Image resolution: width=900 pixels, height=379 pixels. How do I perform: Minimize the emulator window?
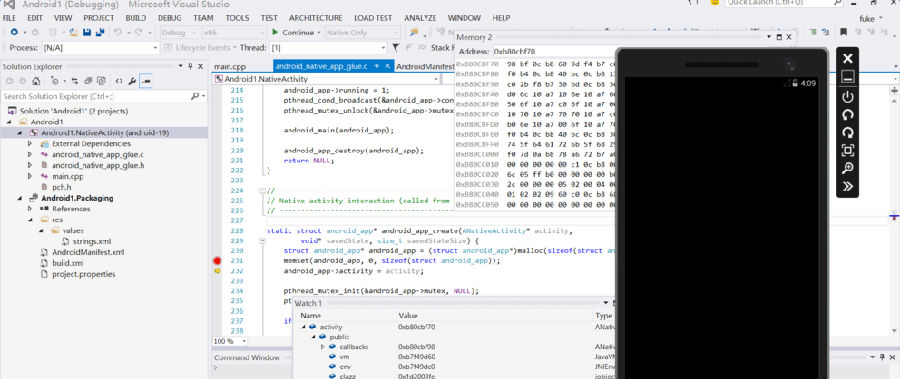pos(847,77)
